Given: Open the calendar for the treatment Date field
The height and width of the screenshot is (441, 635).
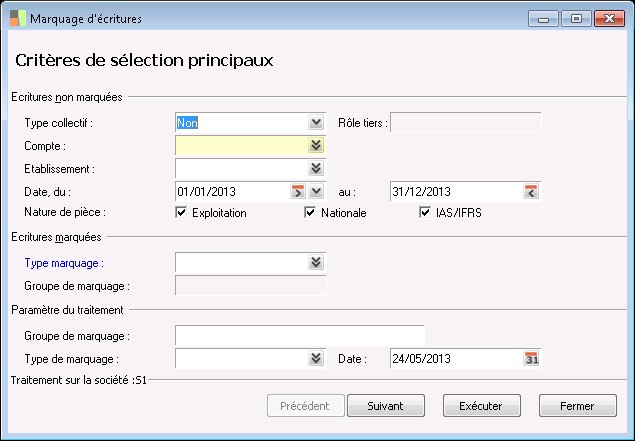Looking at the screenshot, I should [x=531, y=358].
